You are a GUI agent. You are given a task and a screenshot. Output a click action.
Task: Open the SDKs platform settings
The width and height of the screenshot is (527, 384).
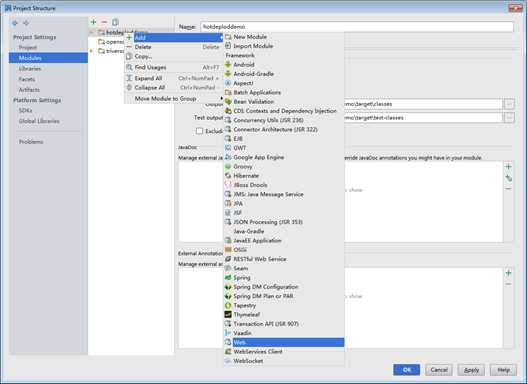click(26, 111)
